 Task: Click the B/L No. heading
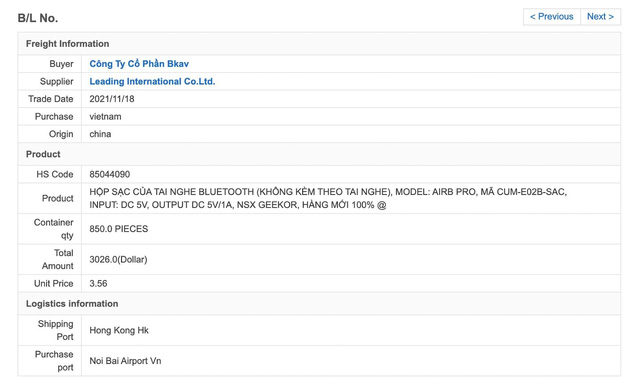(x=38, y=18)
